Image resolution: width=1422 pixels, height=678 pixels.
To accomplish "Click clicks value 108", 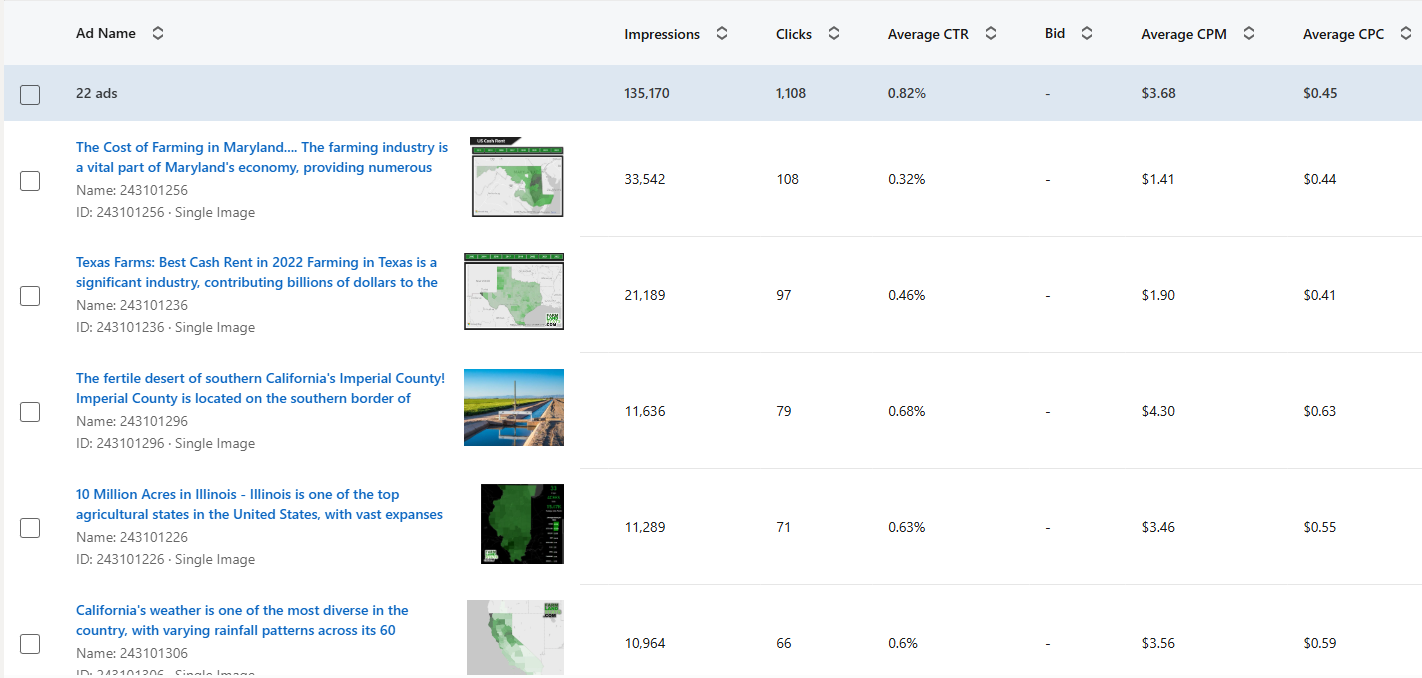I will 787,179.
